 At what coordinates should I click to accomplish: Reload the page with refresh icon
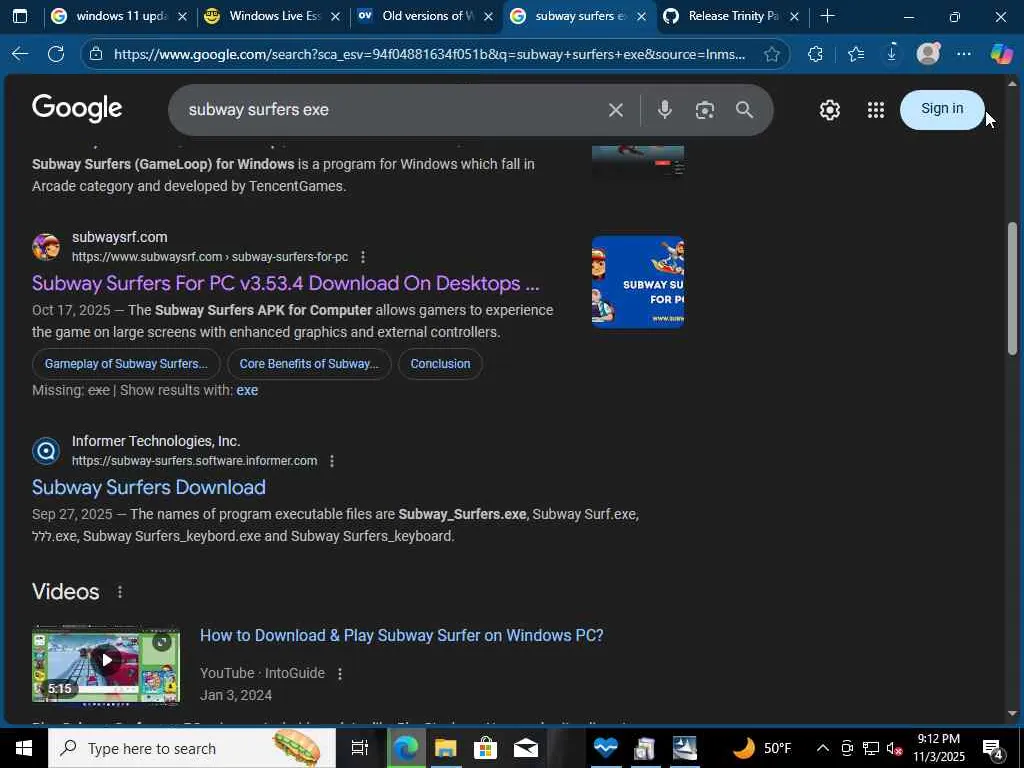56,54
